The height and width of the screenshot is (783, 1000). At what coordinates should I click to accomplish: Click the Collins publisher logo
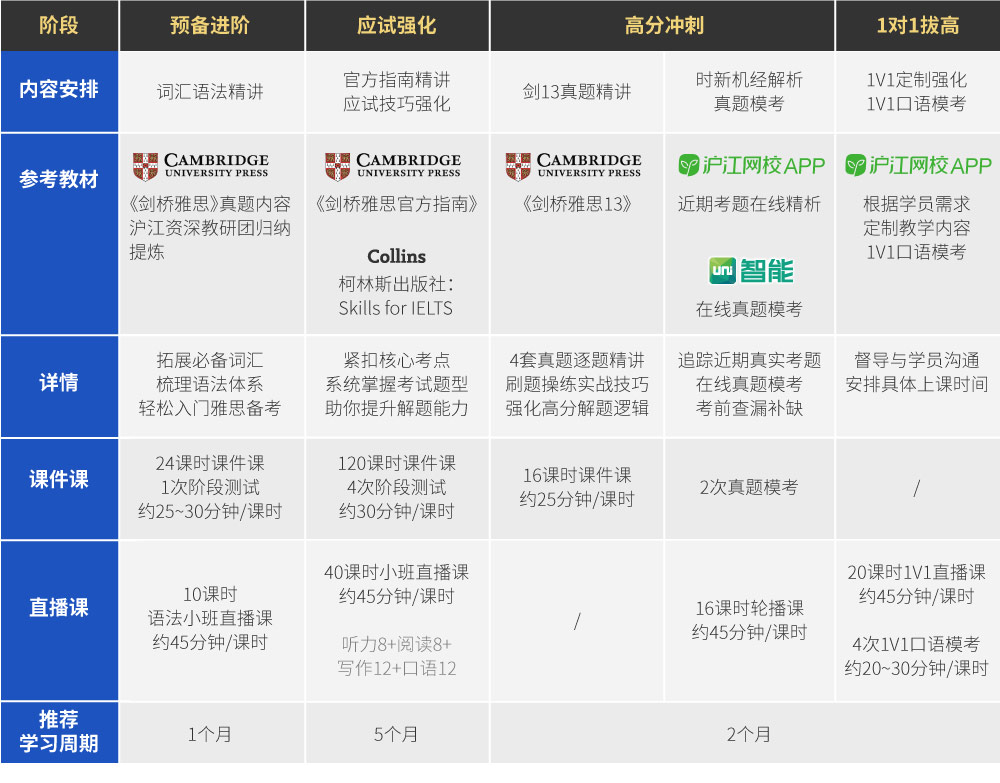(x=396, y=256)
